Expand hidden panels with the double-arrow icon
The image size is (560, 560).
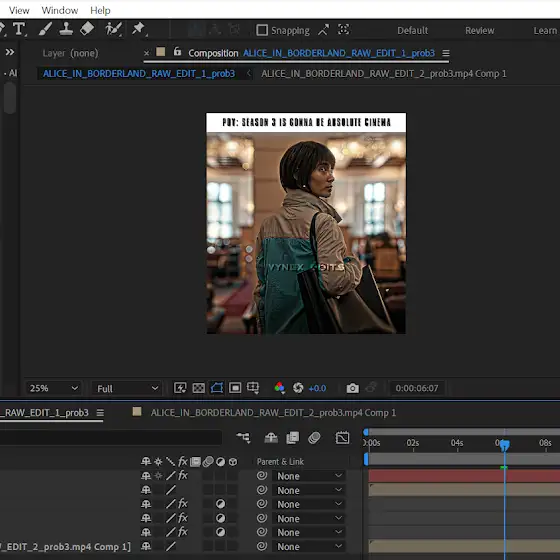(10, 52)
